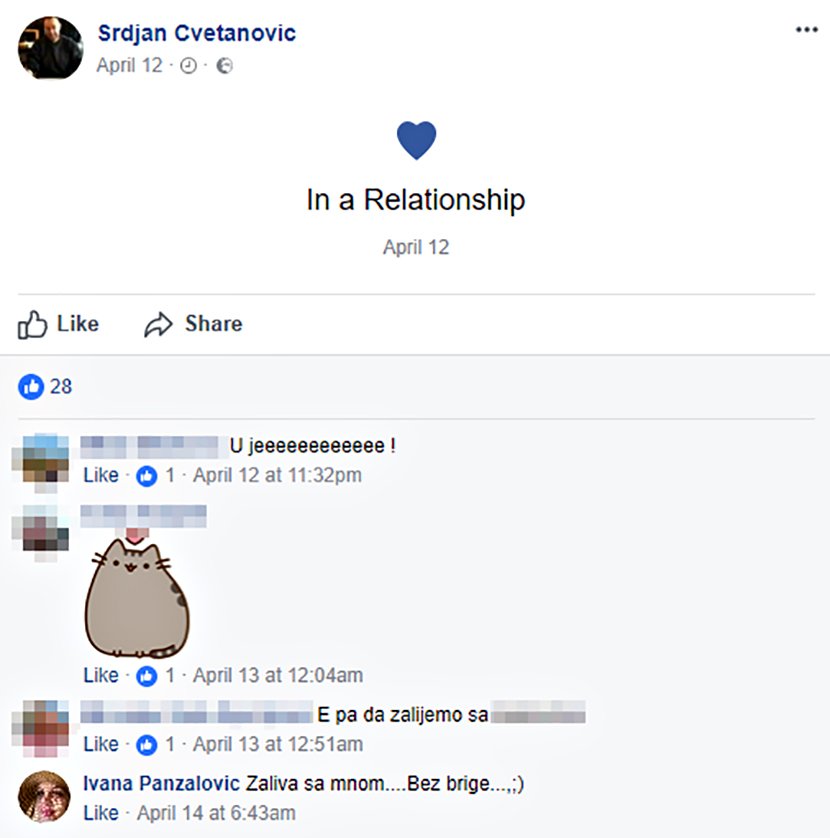Open Srdjan Cvetanovic's profile name link
The image size is (830, 838).
point(197,33)
